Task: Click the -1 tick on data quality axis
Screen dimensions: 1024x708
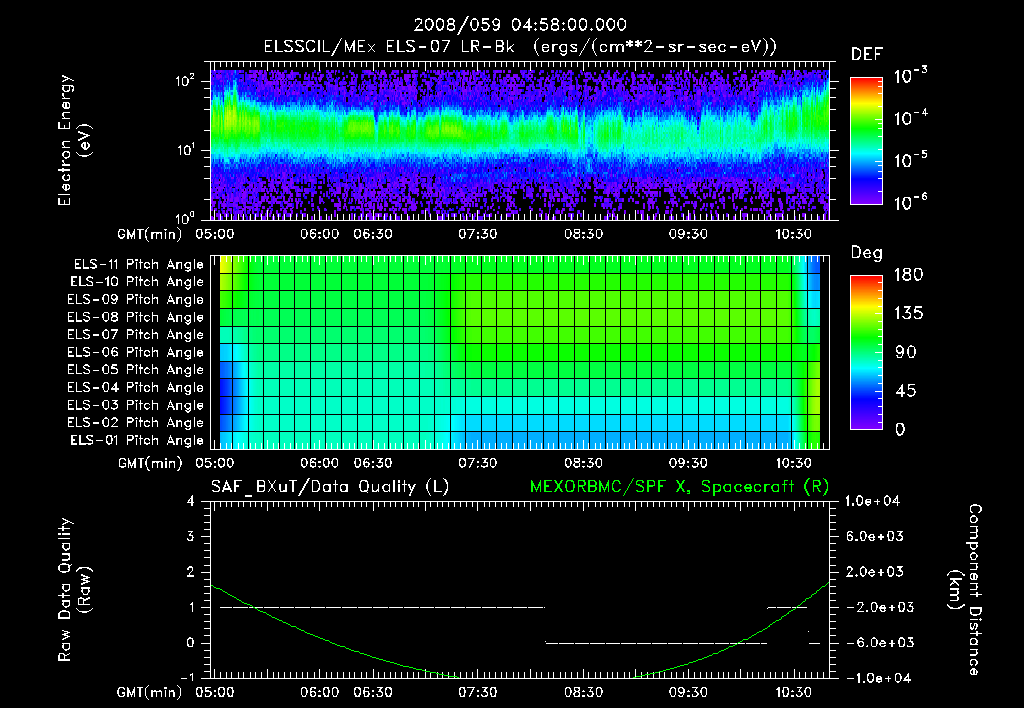Action: pyautogui.click(x=187, y=677)
